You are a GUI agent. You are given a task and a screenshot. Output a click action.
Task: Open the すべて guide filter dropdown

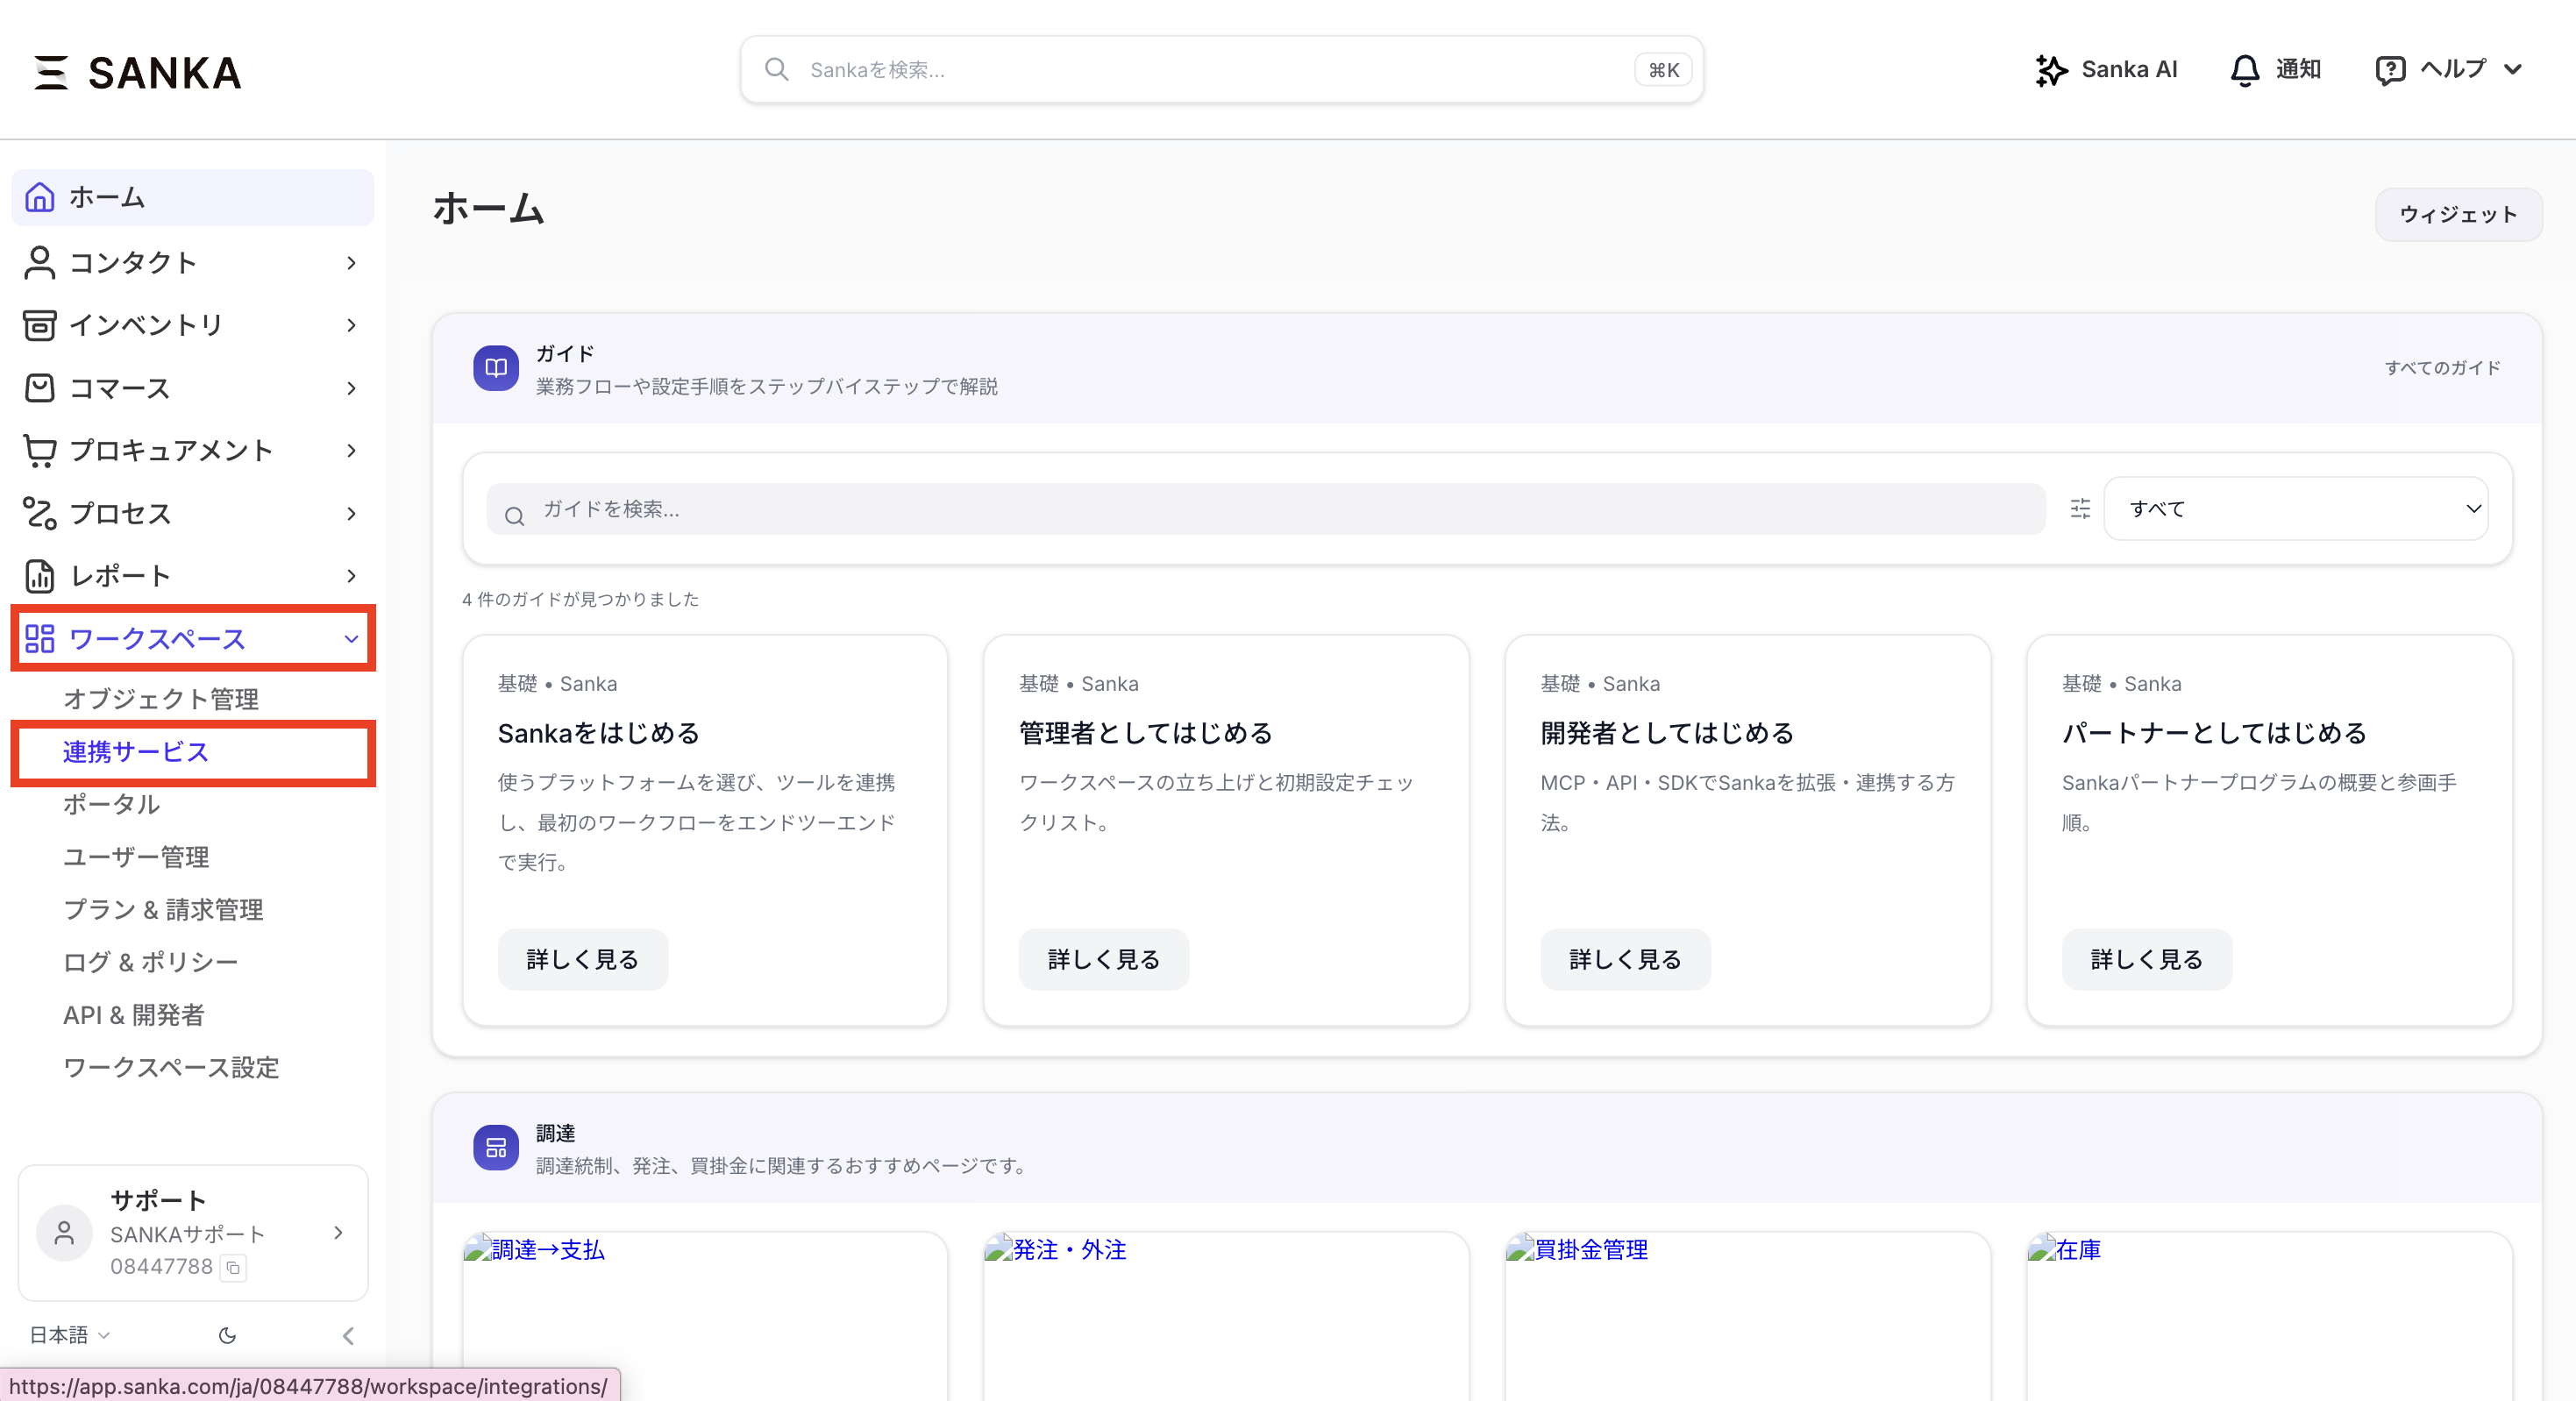point(2296,509)
